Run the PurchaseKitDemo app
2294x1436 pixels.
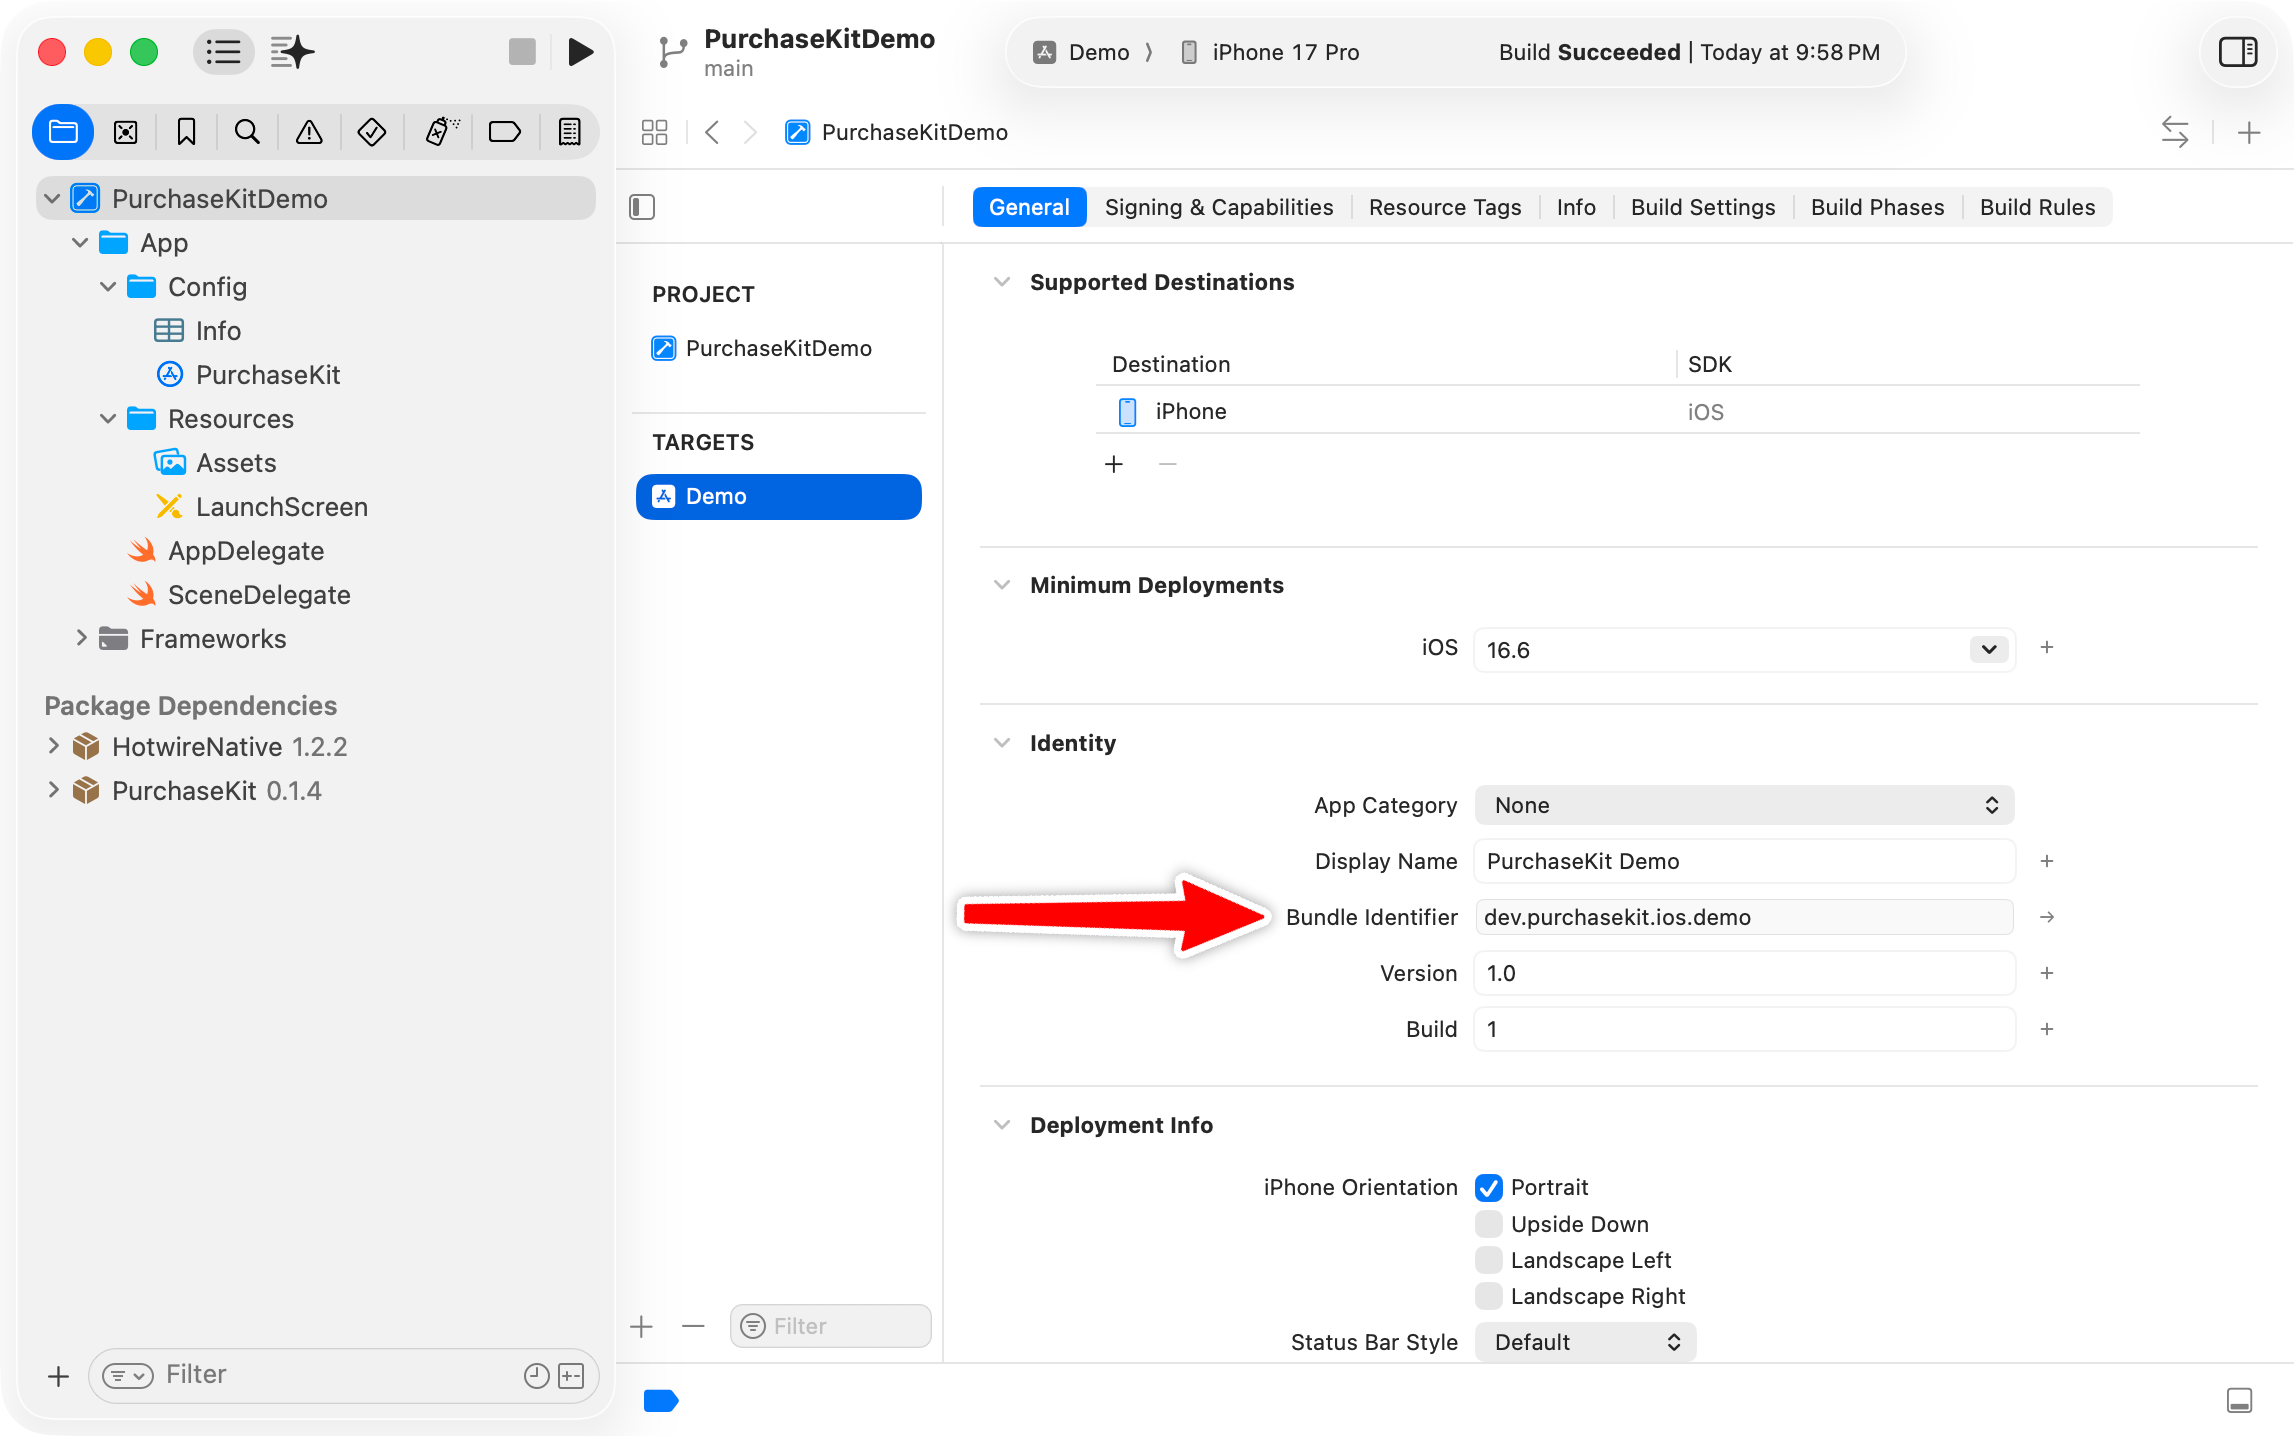(581, 52)
